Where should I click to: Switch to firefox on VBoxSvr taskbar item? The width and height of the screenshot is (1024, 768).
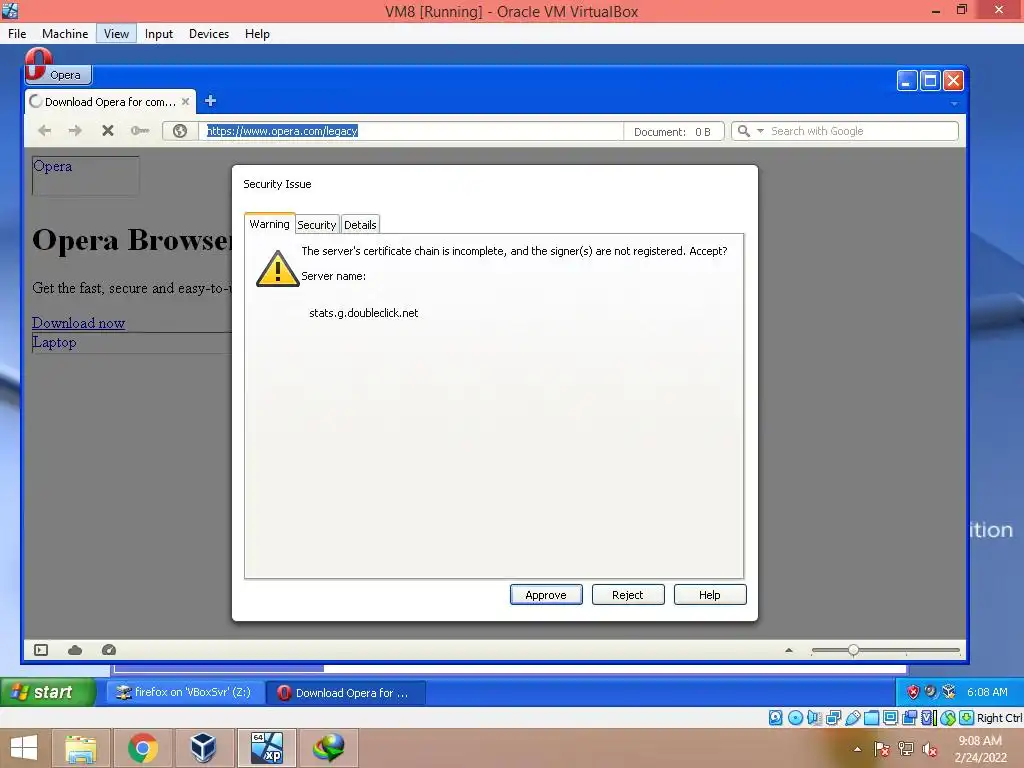(185, 692)
